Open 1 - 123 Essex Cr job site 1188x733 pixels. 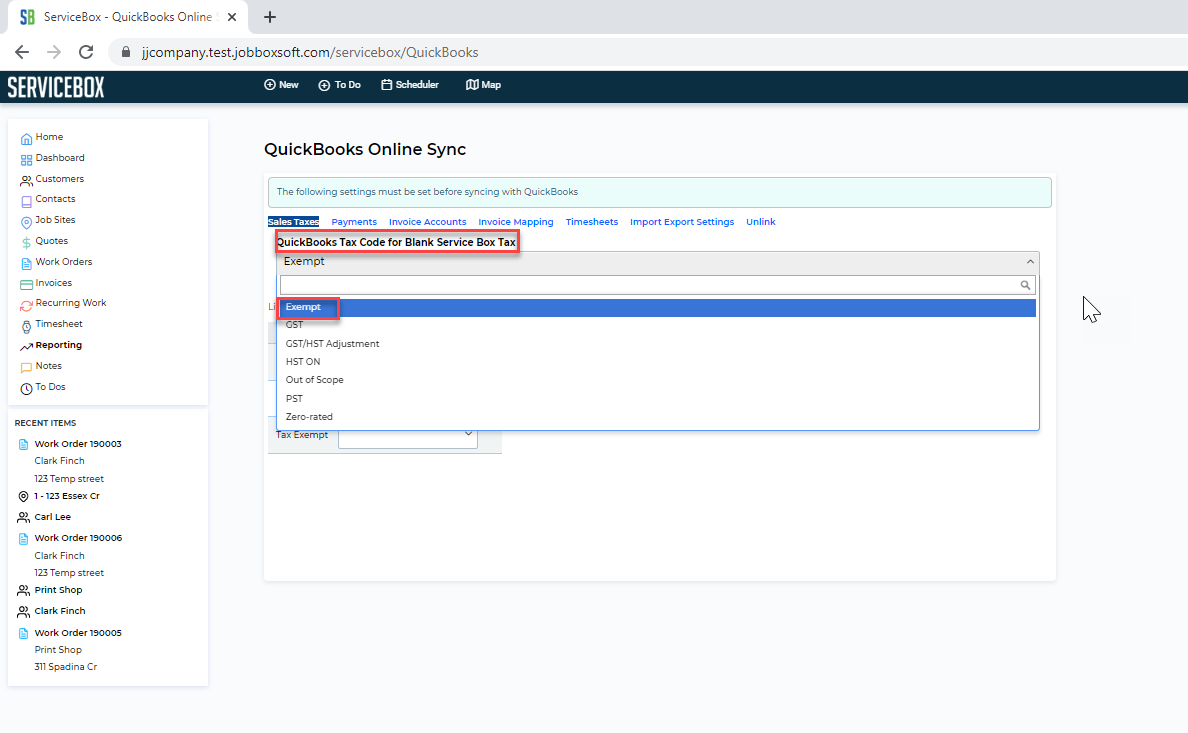pos(67,496)
